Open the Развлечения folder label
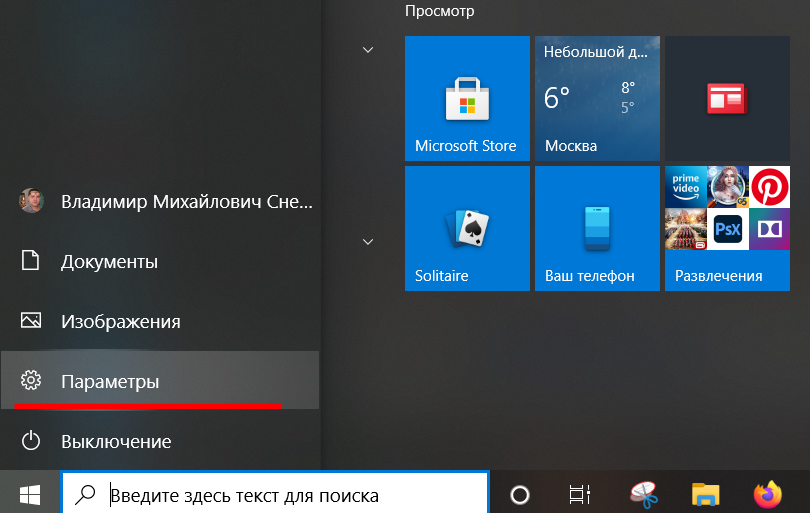This screenshot has height=513, width=810. [719, 276]
